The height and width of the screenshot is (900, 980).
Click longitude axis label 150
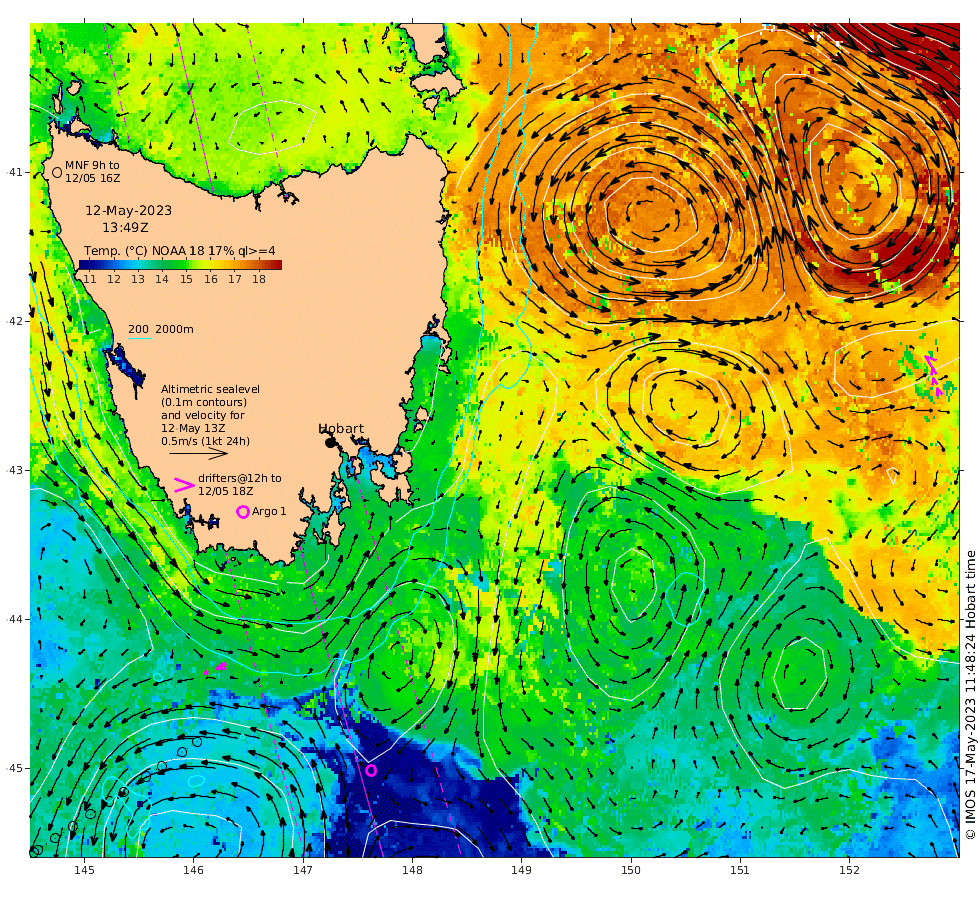pyautogui.click(x=631, y=869)
